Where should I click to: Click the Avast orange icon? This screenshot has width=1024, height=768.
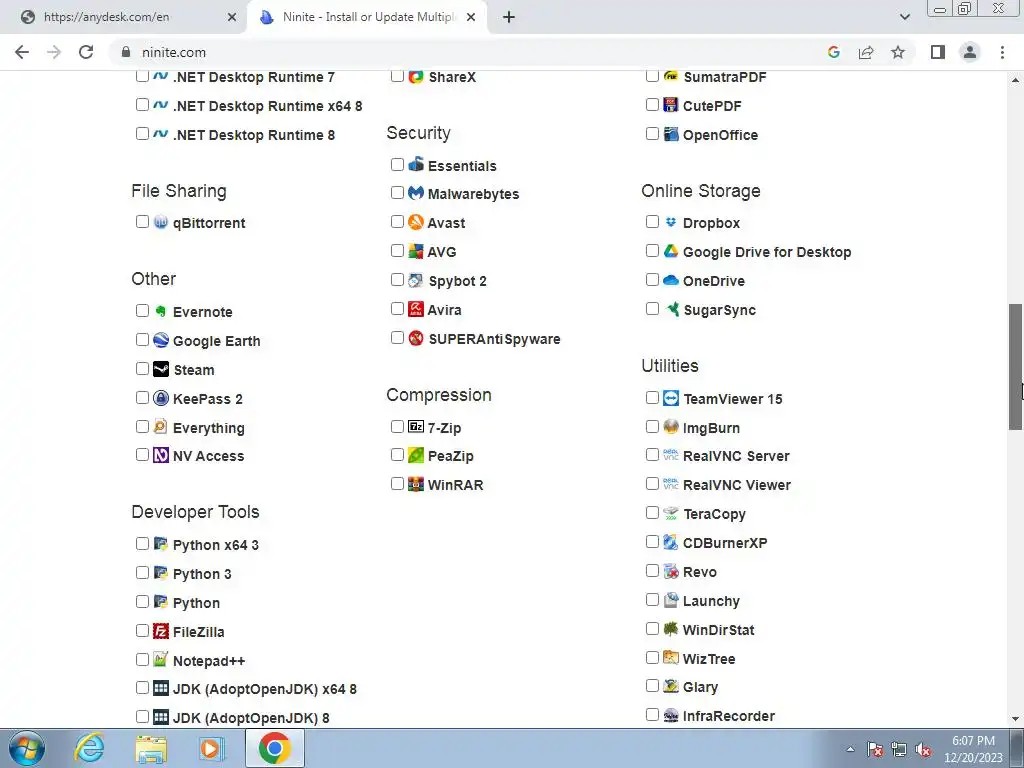(x=416, y=222)
